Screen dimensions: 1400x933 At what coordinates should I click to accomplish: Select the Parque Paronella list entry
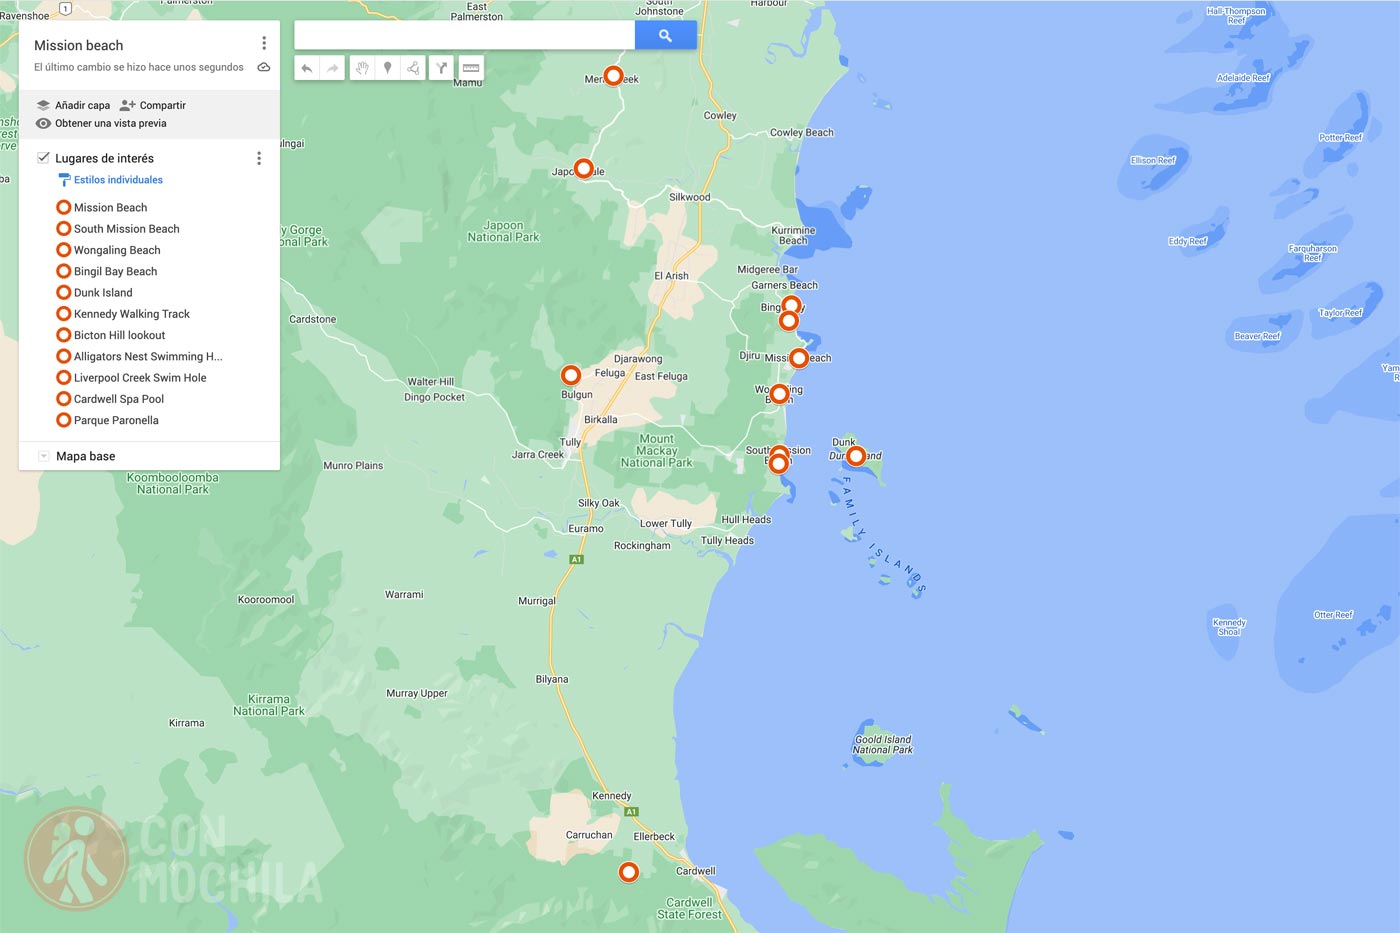click(x=115, y=420)
